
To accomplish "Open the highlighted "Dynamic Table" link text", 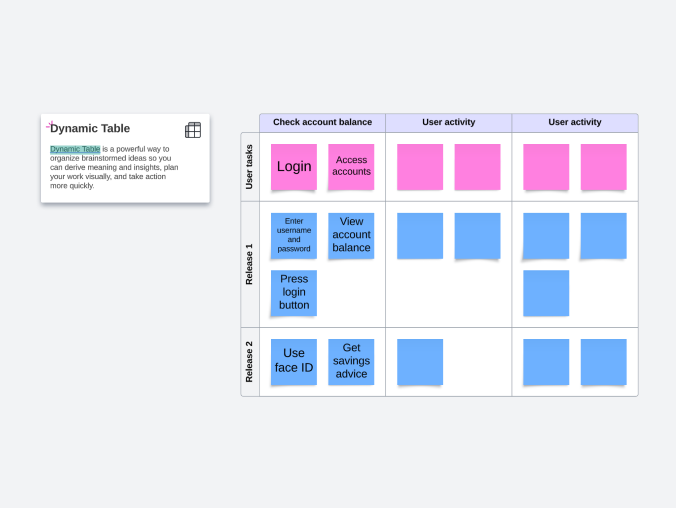I will point(75,149).
